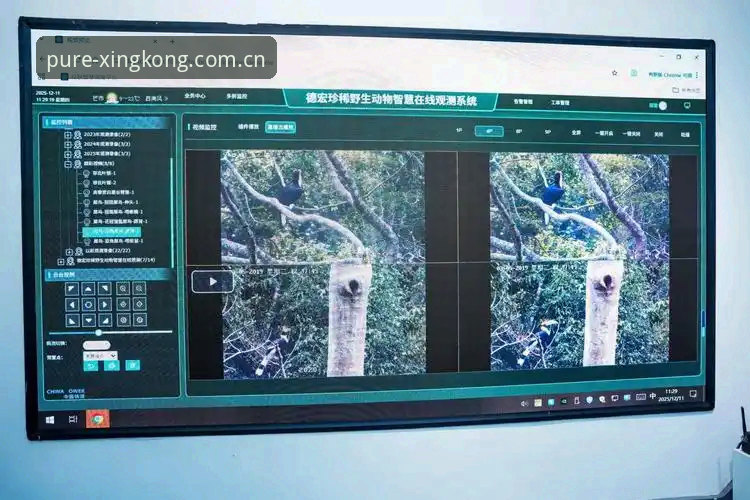
Task: Click the PTZ speed slider handle
Action: tap(99, 332)
